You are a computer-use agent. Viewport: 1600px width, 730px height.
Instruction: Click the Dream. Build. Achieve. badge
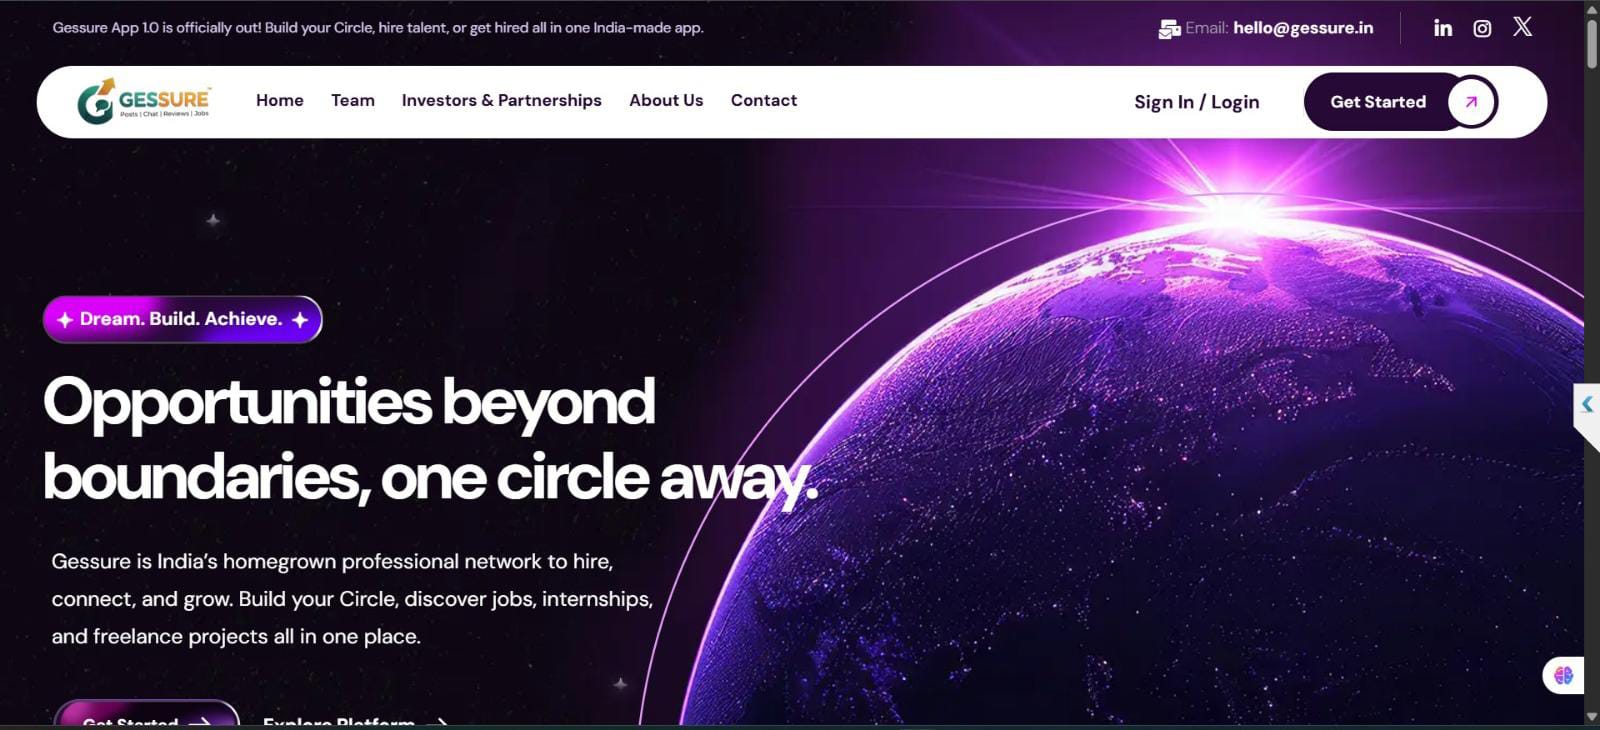(183, 319)
